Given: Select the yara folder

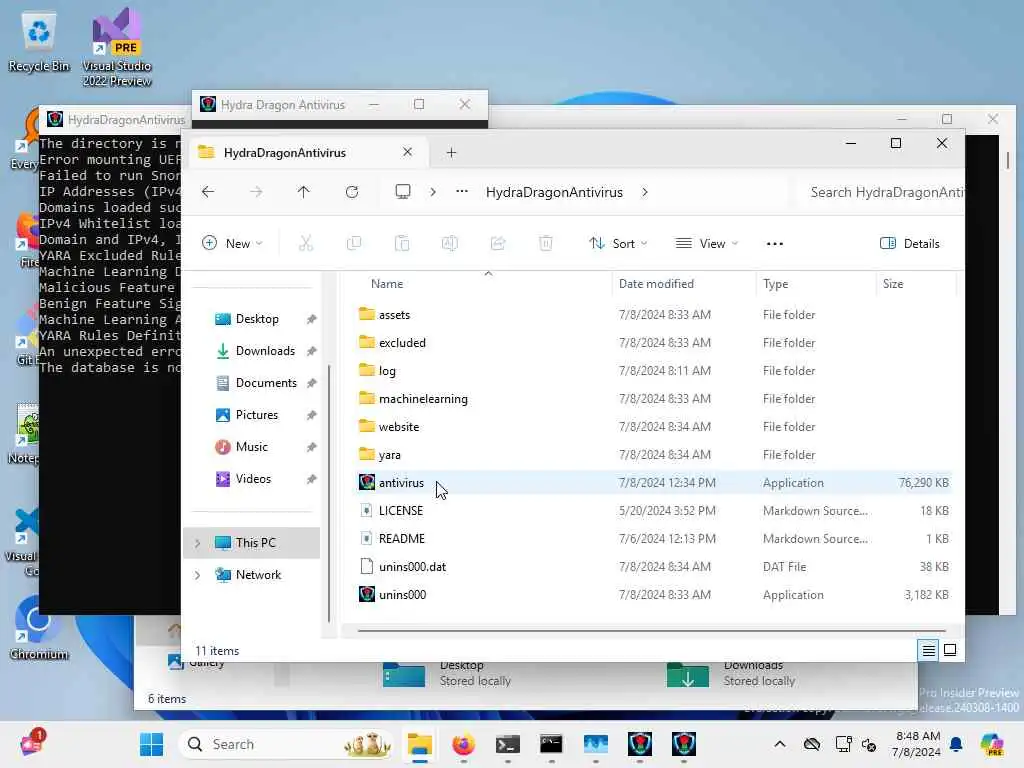Looking at the screenshot, I should [389, 455].
